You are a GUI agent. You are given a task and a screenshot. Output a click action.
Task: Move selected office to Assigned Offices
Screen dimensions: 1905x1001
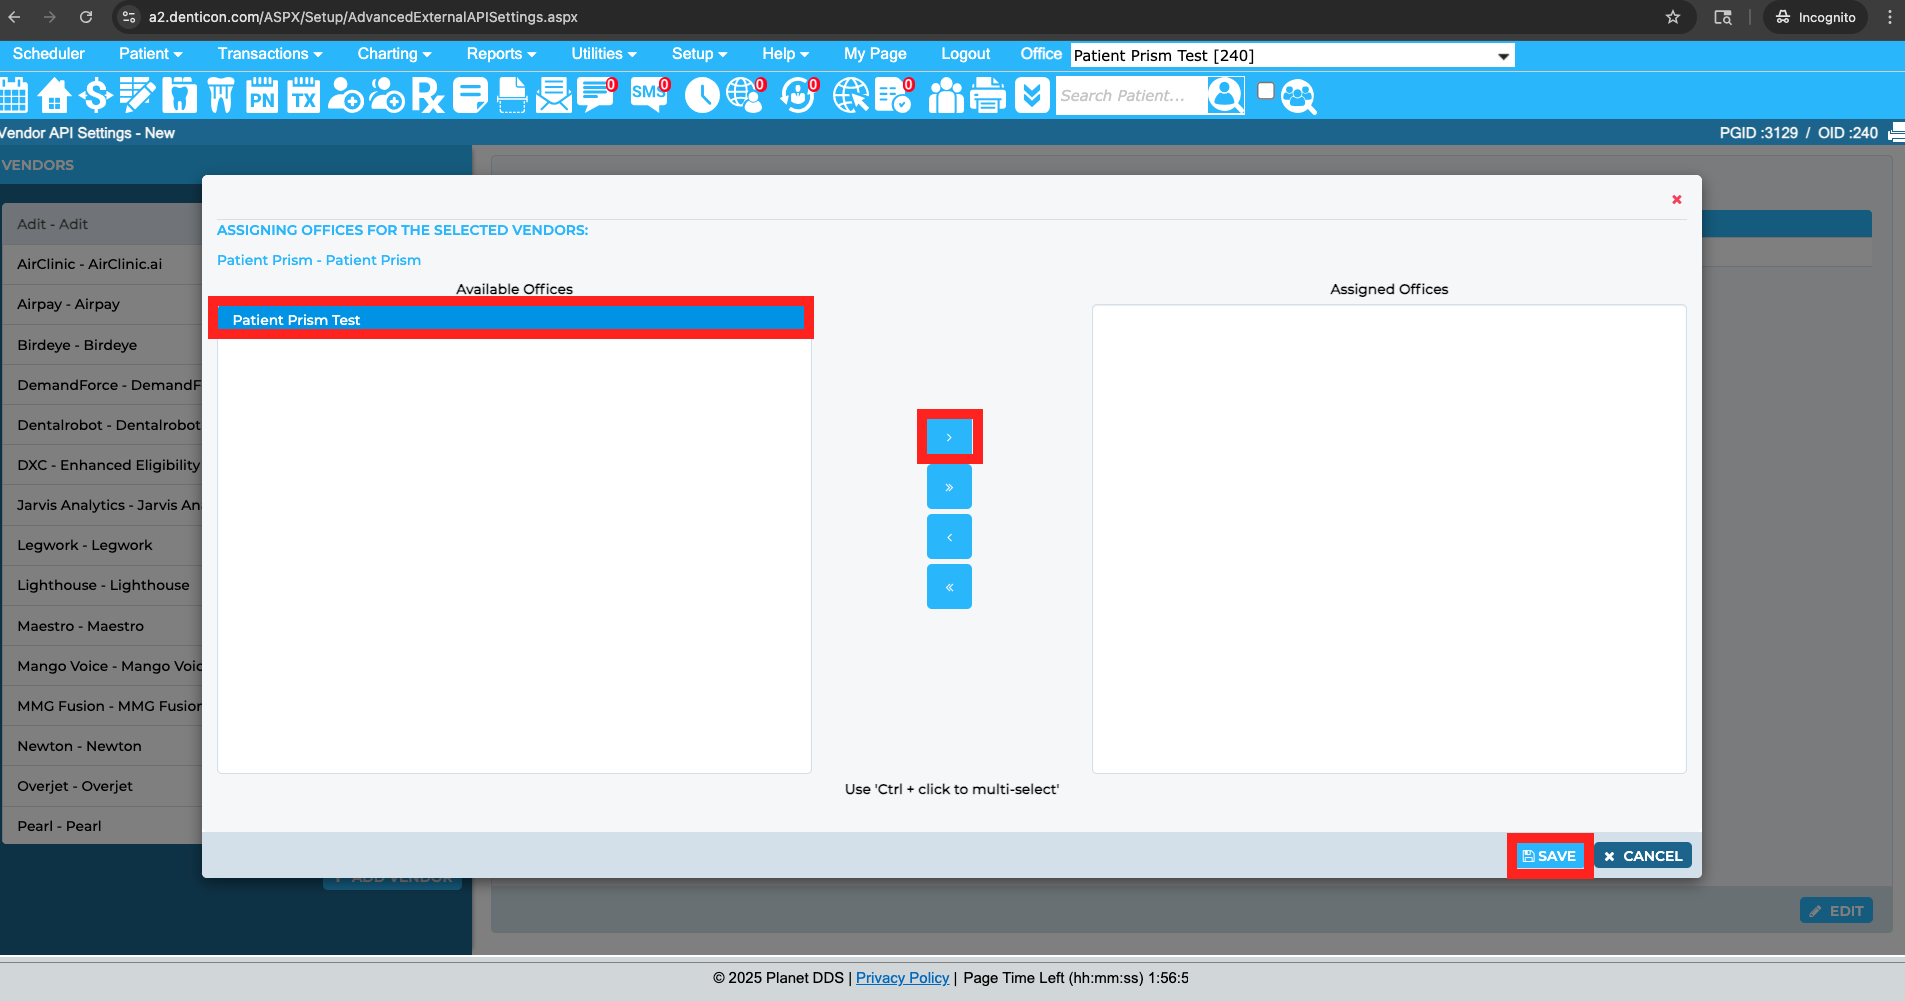[x=949, y=437]
